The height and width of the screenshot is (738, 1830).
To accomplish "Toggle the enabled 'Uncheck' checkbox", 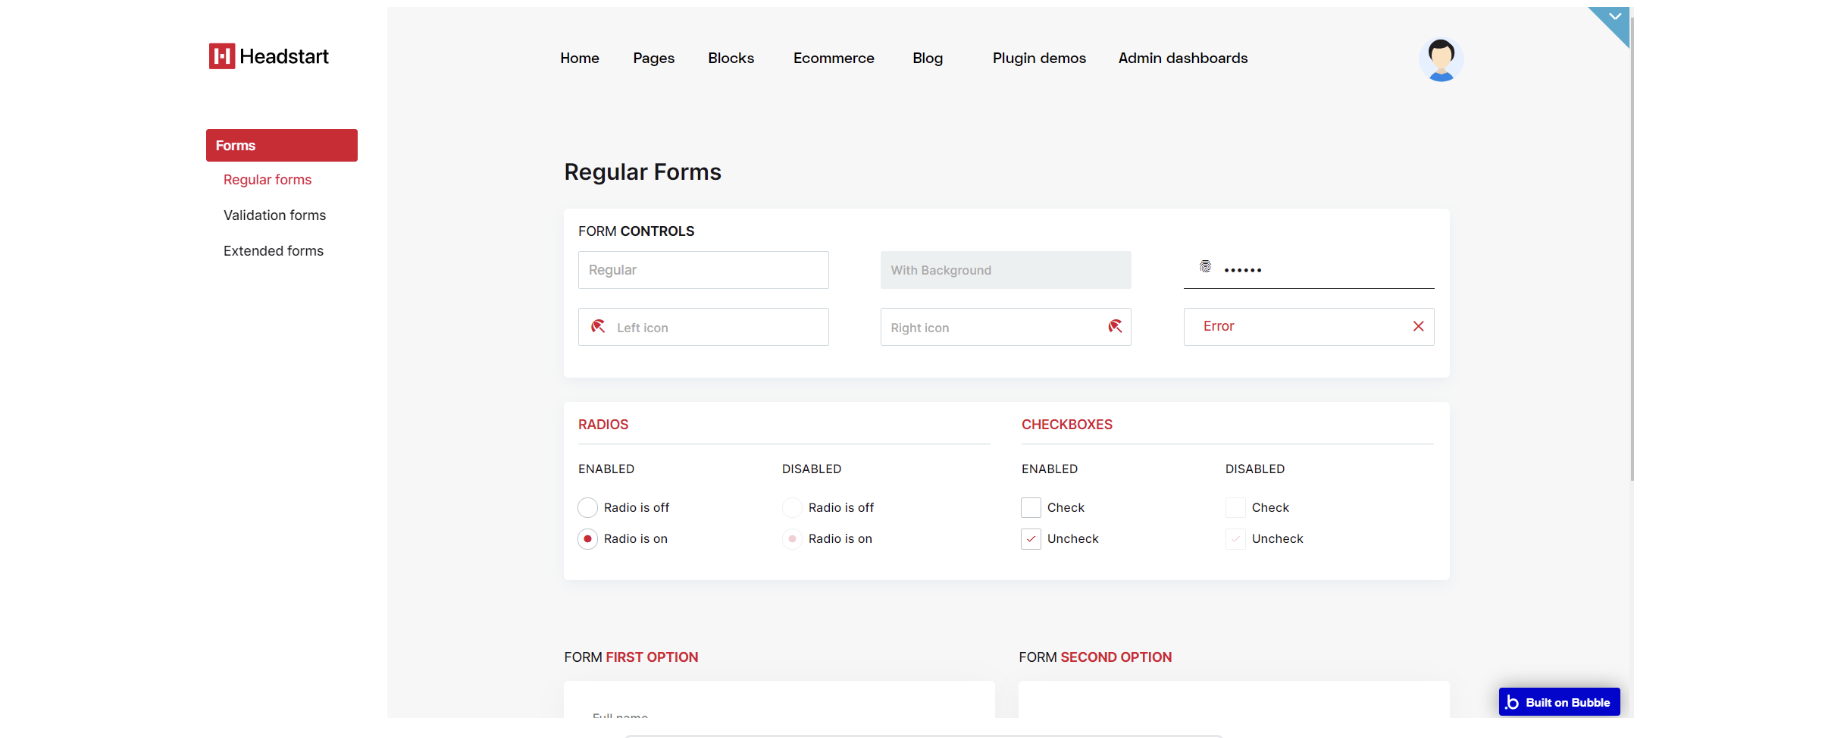I will [1031, 539].
